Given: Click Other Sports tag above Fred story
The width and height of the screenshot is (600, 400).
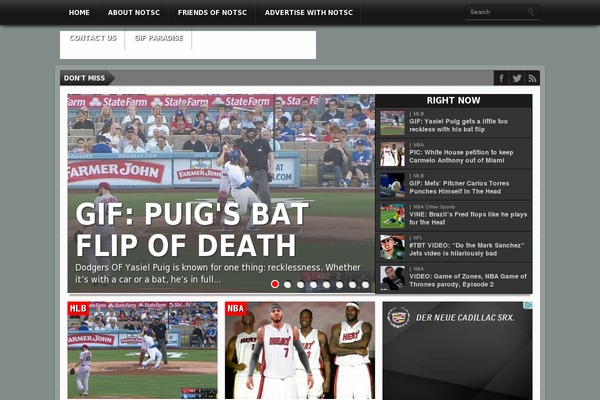Looking at the screenshot, I should click(440, 207).
